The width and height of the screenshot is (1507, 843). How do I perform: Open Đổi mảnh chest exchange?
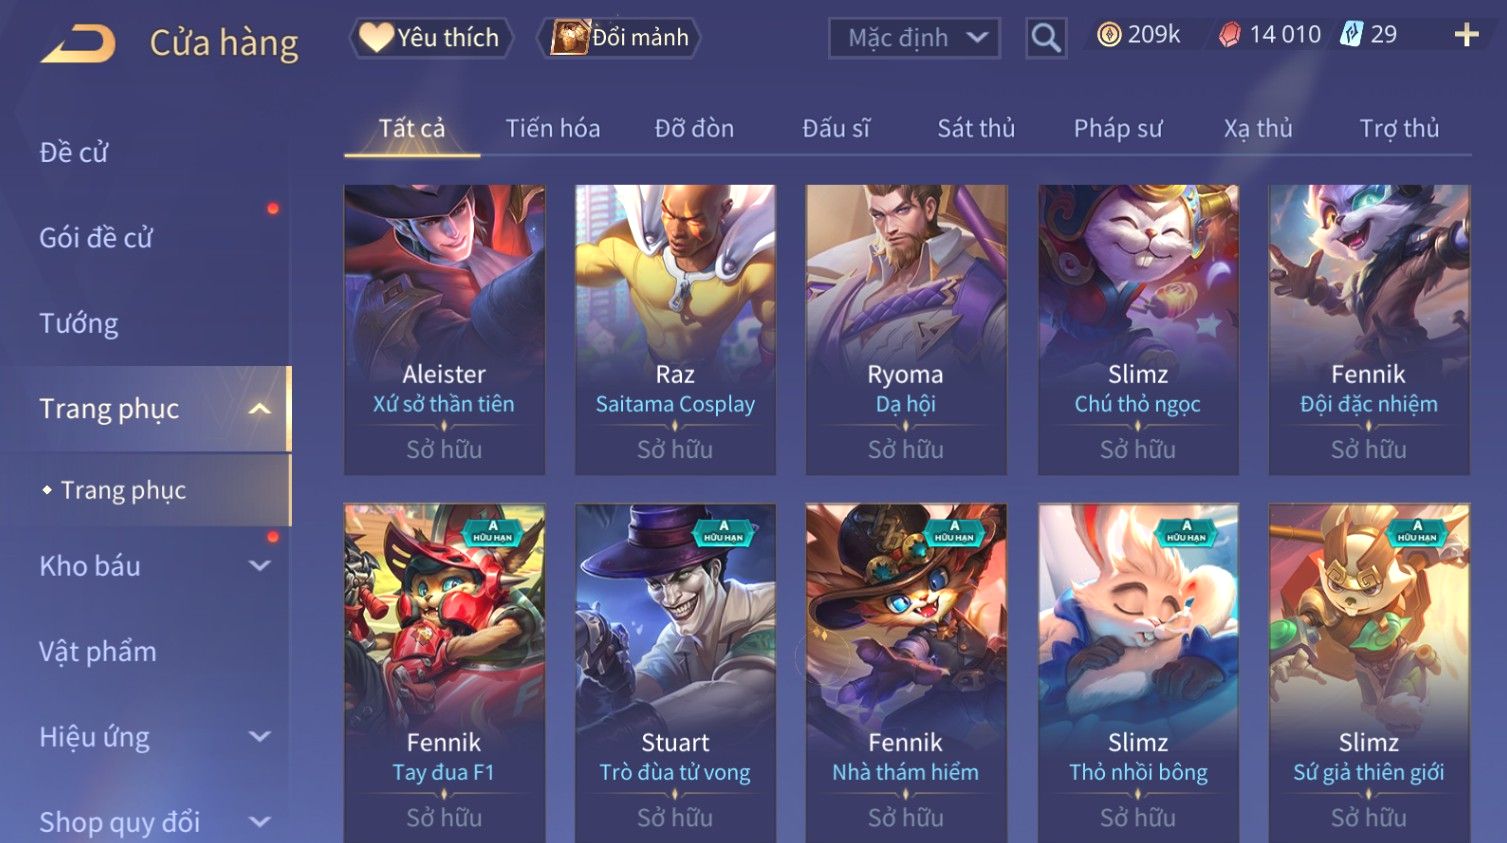pos(618,38)
